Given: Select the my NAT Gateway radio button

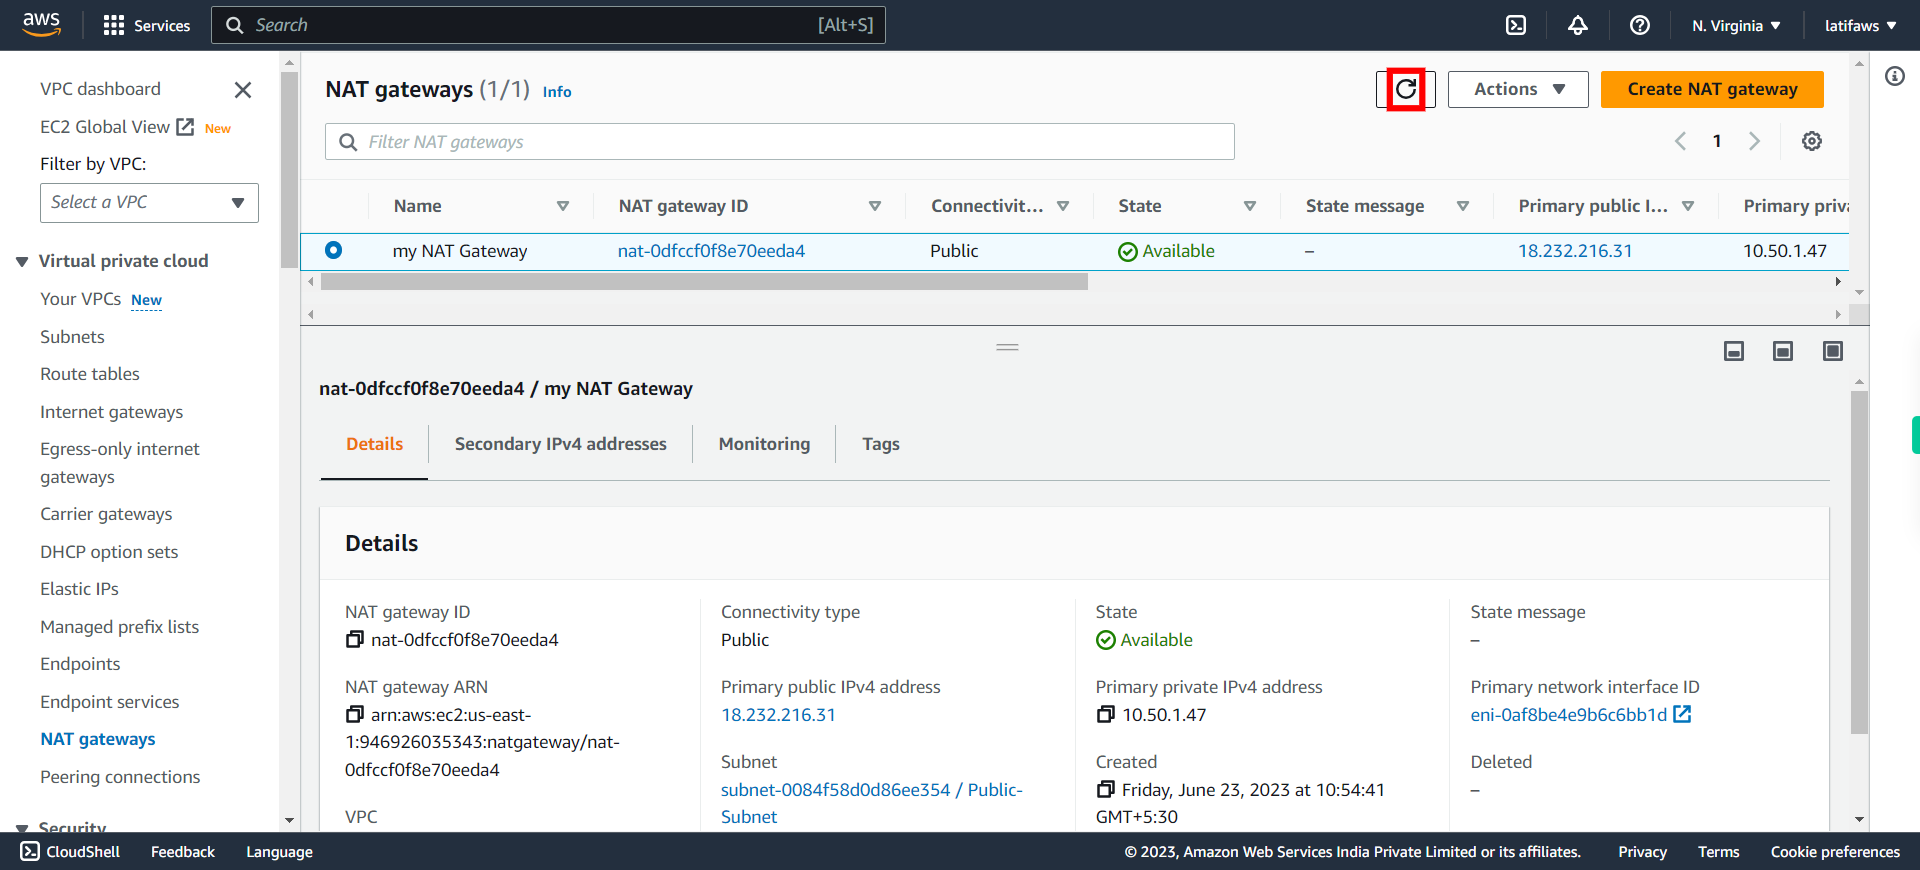Looking at the screenshot, I should coord(333,250).
